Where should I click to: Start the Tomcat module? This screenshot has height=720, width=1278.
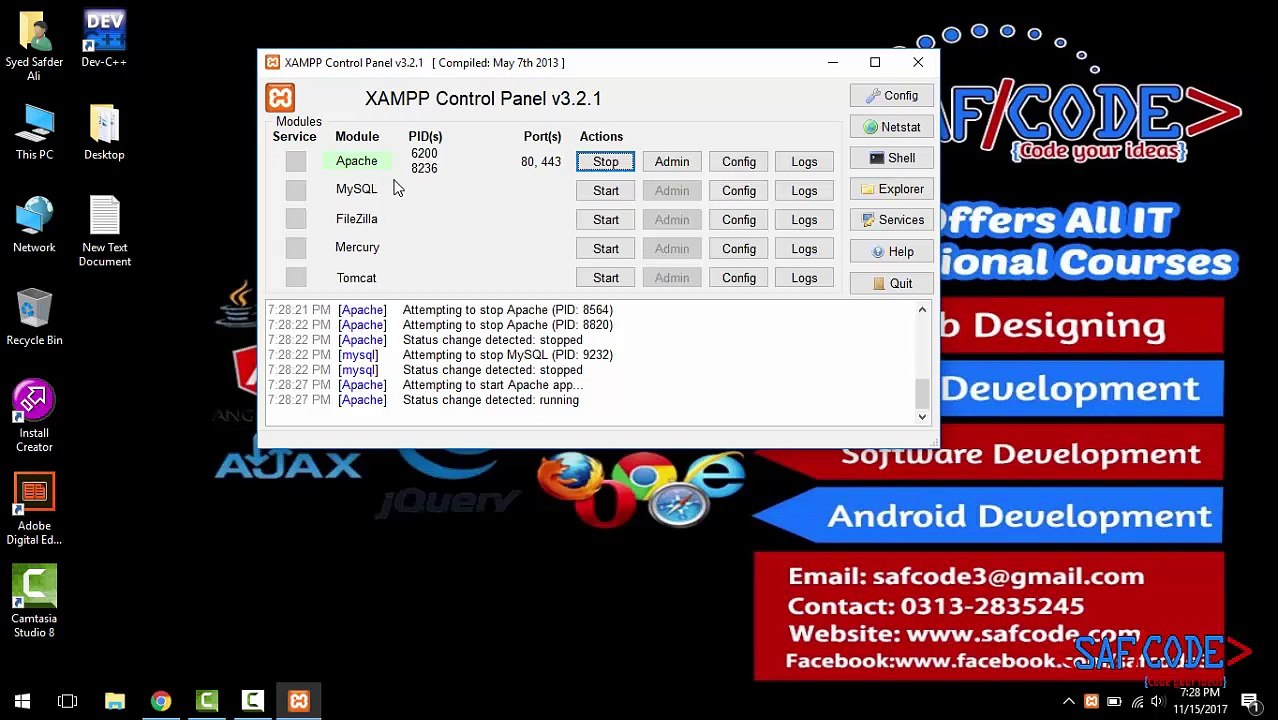(605, 278)
